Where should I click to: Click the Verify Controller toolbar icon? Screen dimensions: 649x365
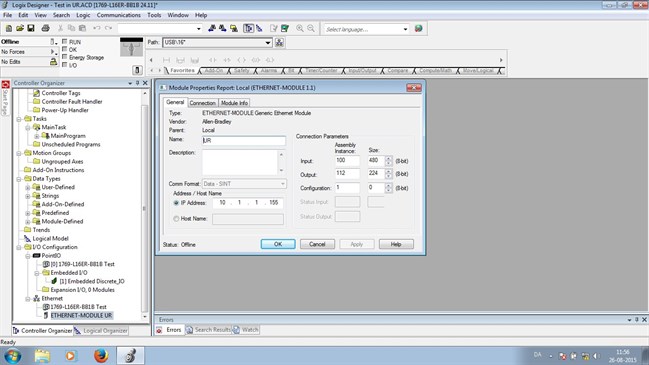[x=285, y=28]
